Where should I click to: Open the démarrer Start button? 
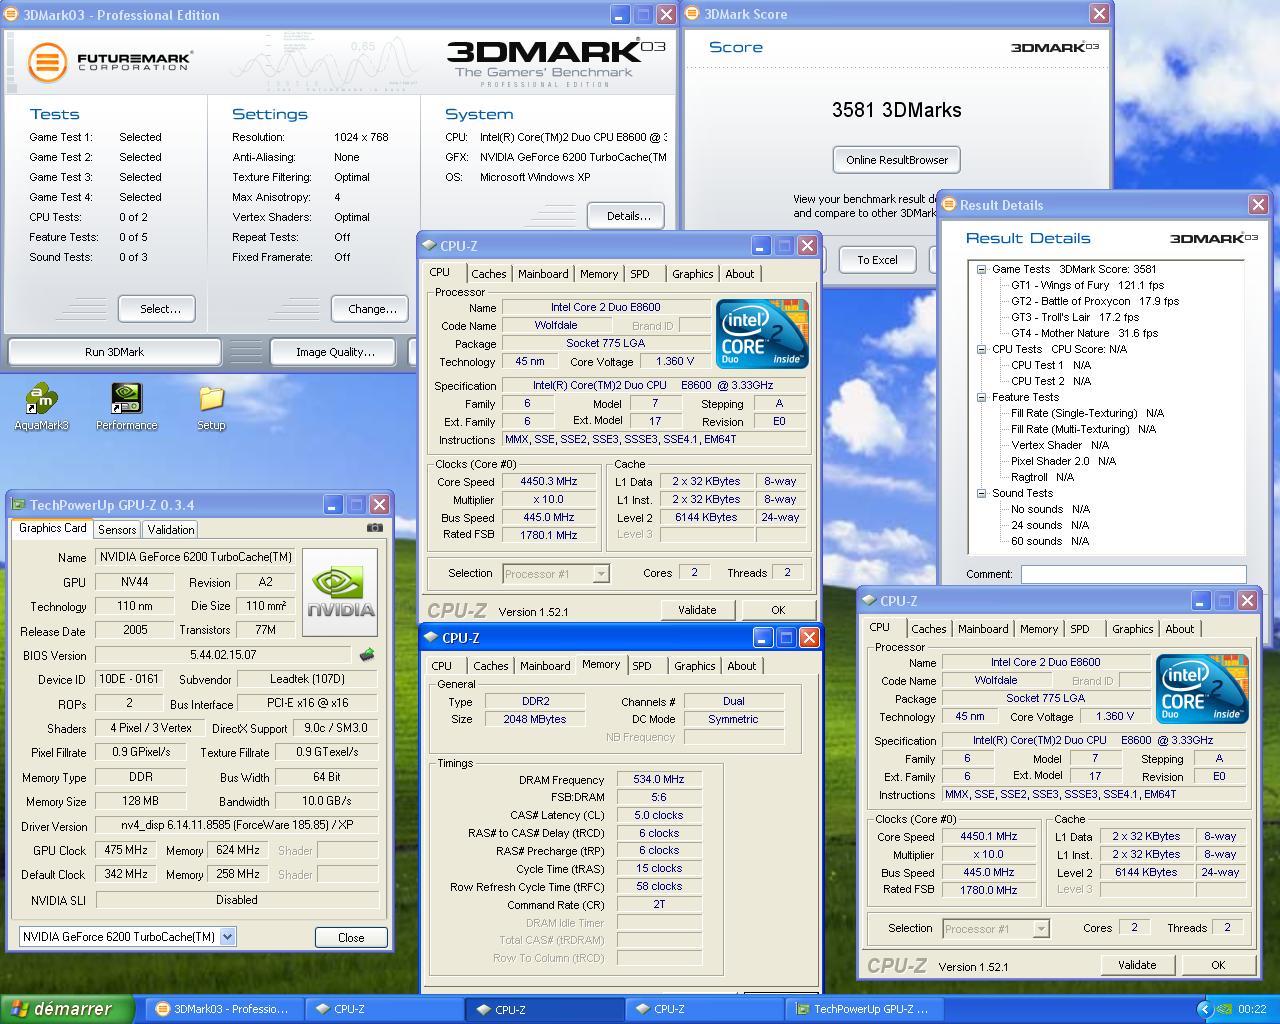(66, 1009)
